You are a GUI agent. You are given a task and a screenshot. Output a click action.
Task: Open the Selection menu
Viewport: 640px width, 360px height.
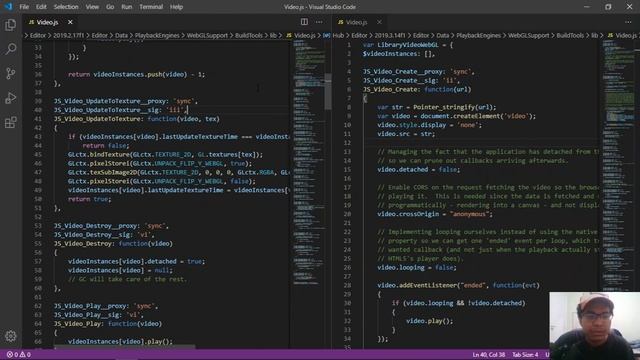tap(66, 7)
